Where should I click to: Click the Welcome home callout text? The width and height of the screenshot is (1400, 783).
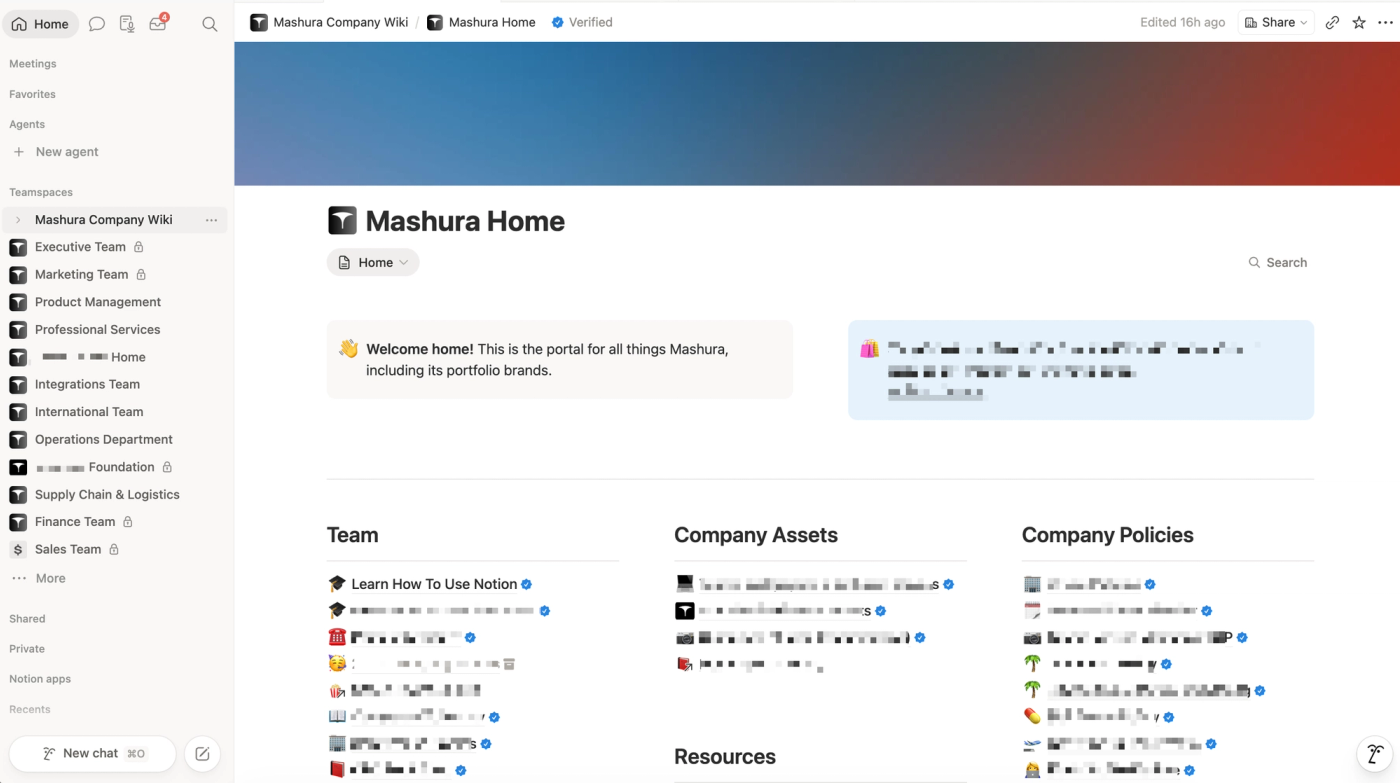(547, 359)
